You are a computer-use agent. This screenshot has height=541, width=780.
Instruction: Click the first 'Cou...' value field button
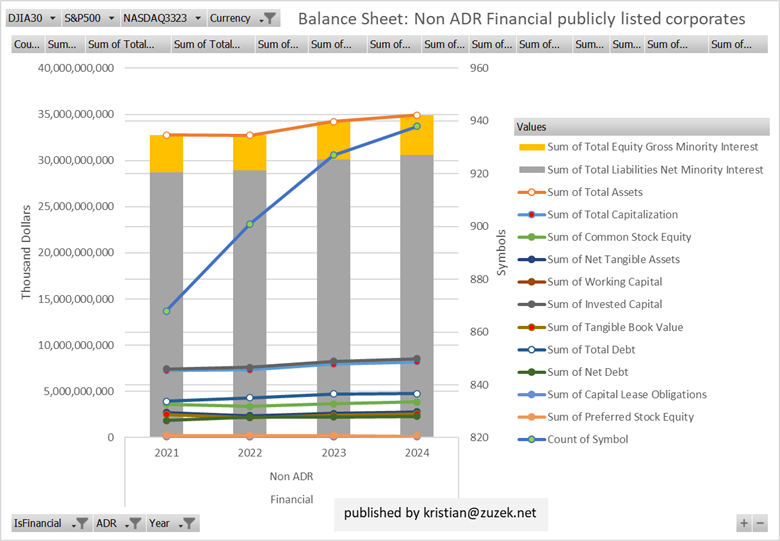tap(27, 44)
